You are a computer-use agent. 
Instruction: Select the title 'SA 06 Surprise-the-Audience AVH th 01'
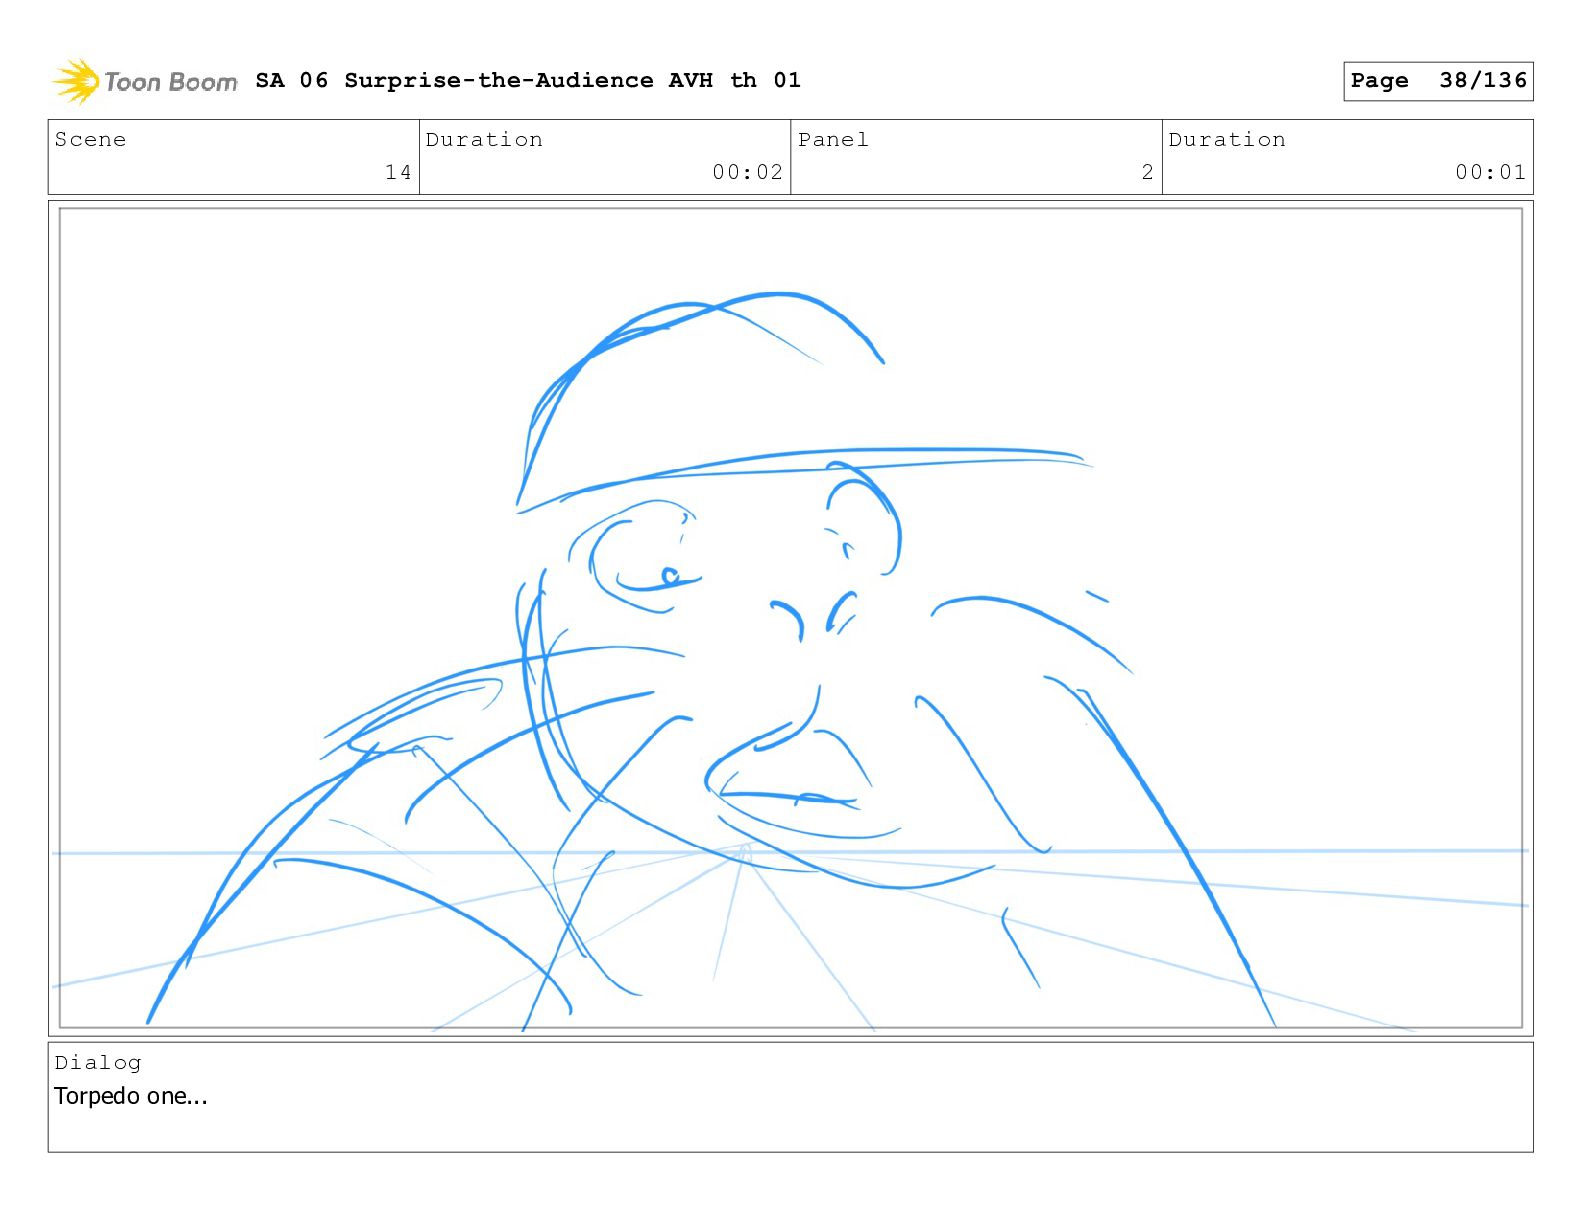click(528, 80)
